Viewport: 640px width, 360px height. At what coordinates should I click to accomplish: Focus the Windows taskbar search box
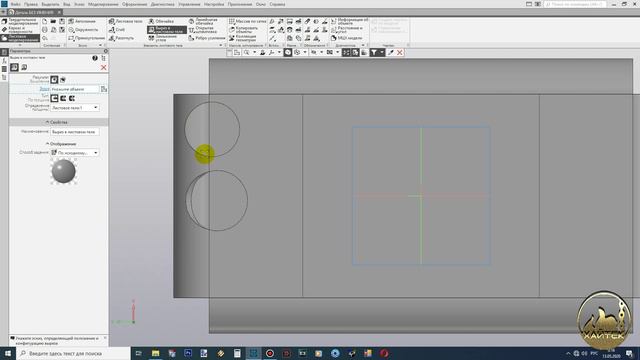click(x=73, y=353)
